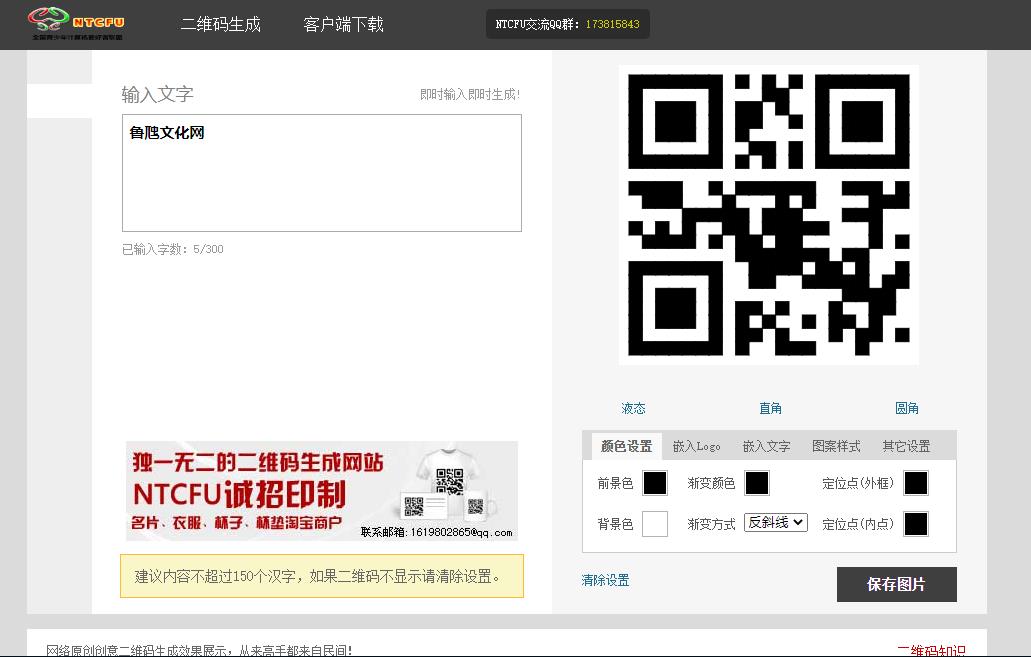1031x657 pixels.
Task: Pick the 前景色 color swatch
Action: coord(655,483)
